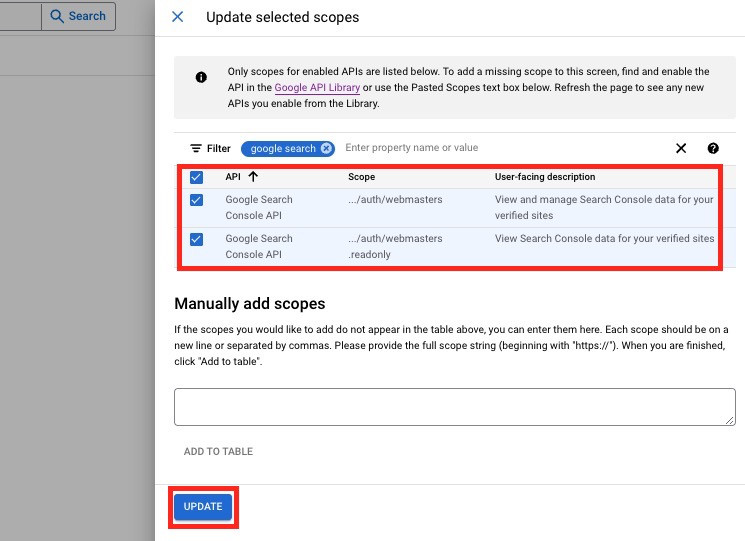Click 'View and manage Search Console data' description
The width and height of the screenshot is (745, 541).
point(604,207)
